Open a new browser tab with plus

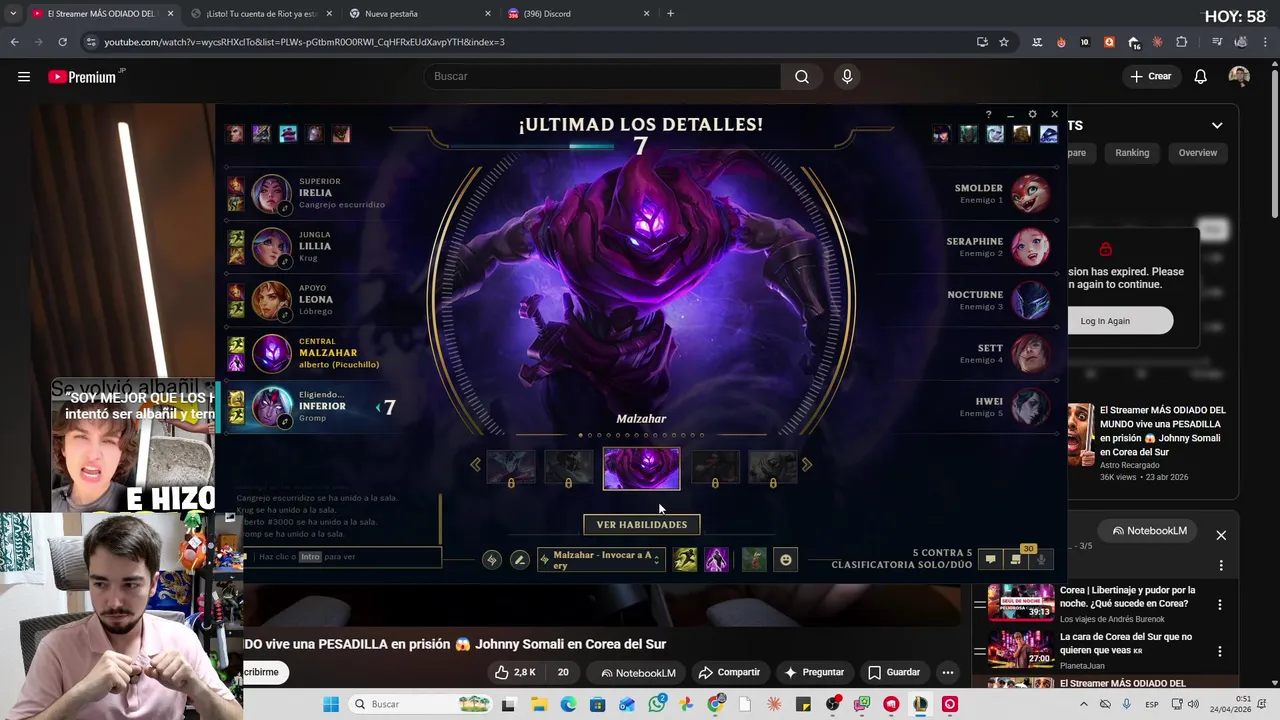[x=670, y=14]
